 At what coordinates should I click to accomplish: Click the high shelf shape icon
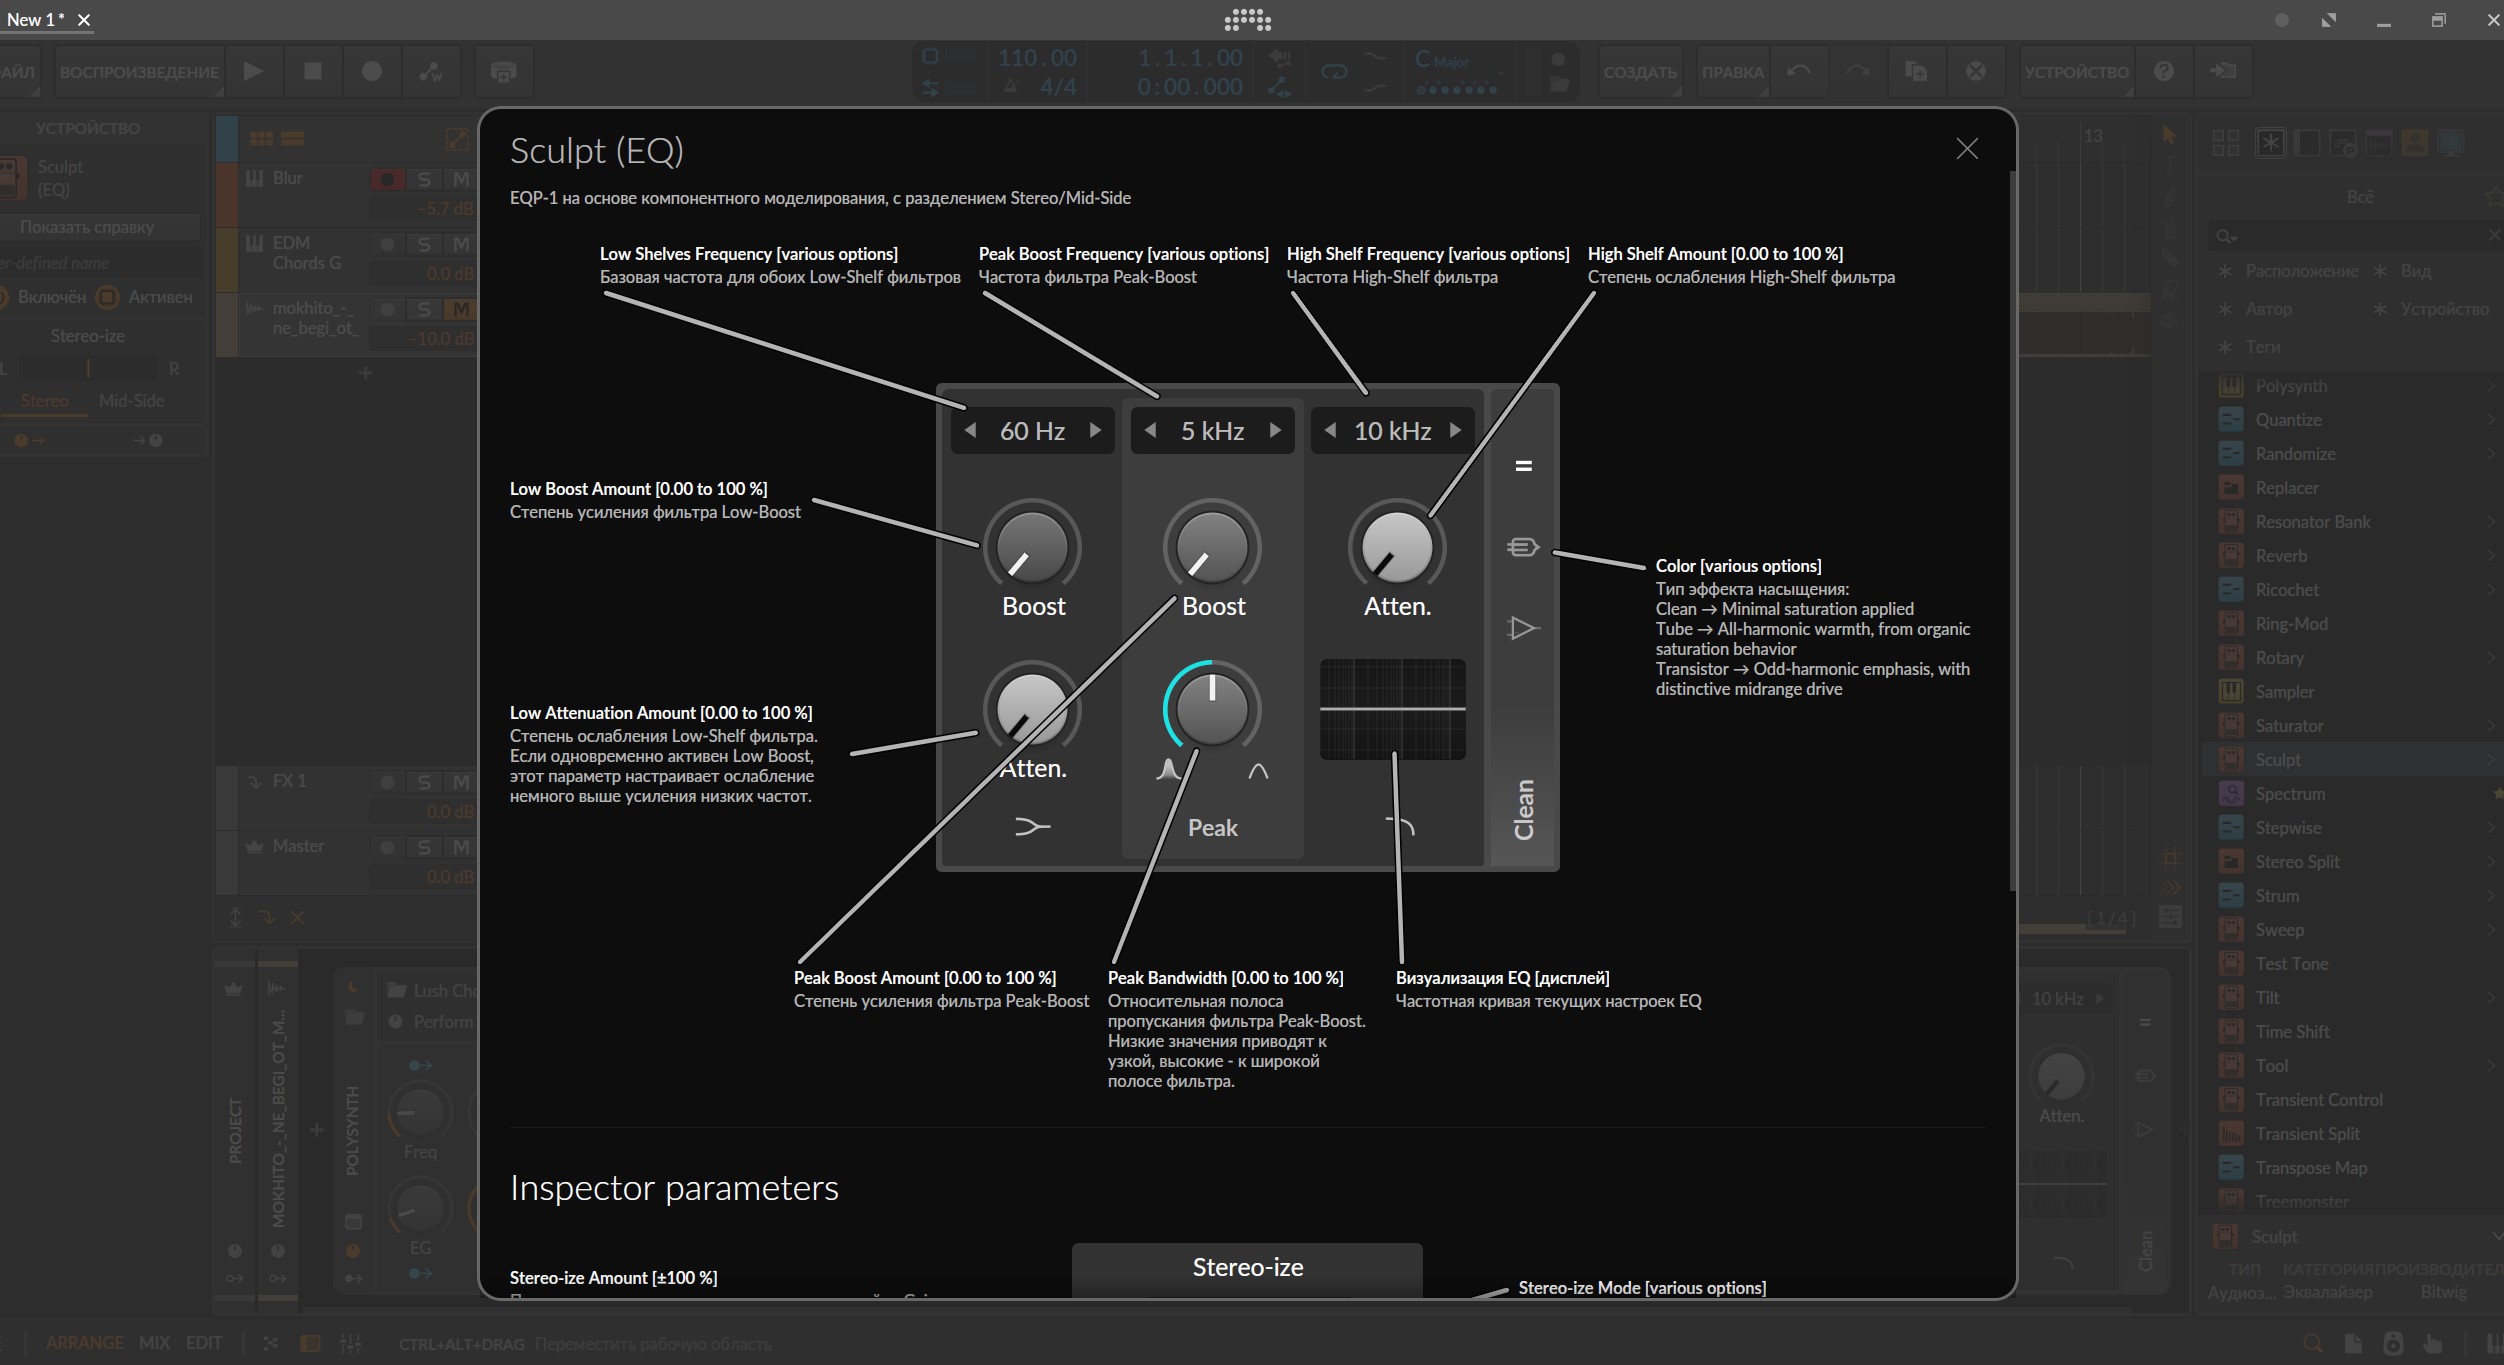click(1400, 826)
